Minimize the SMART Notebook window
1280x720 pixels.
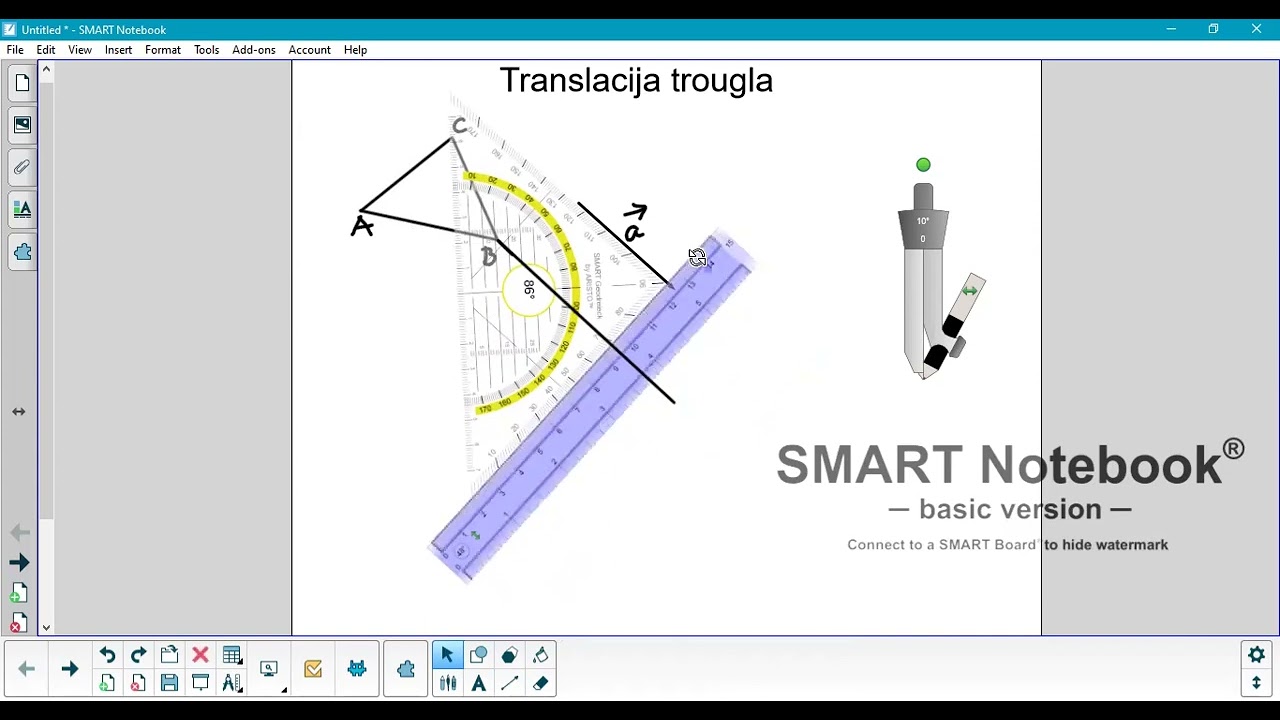[1170, 29]
